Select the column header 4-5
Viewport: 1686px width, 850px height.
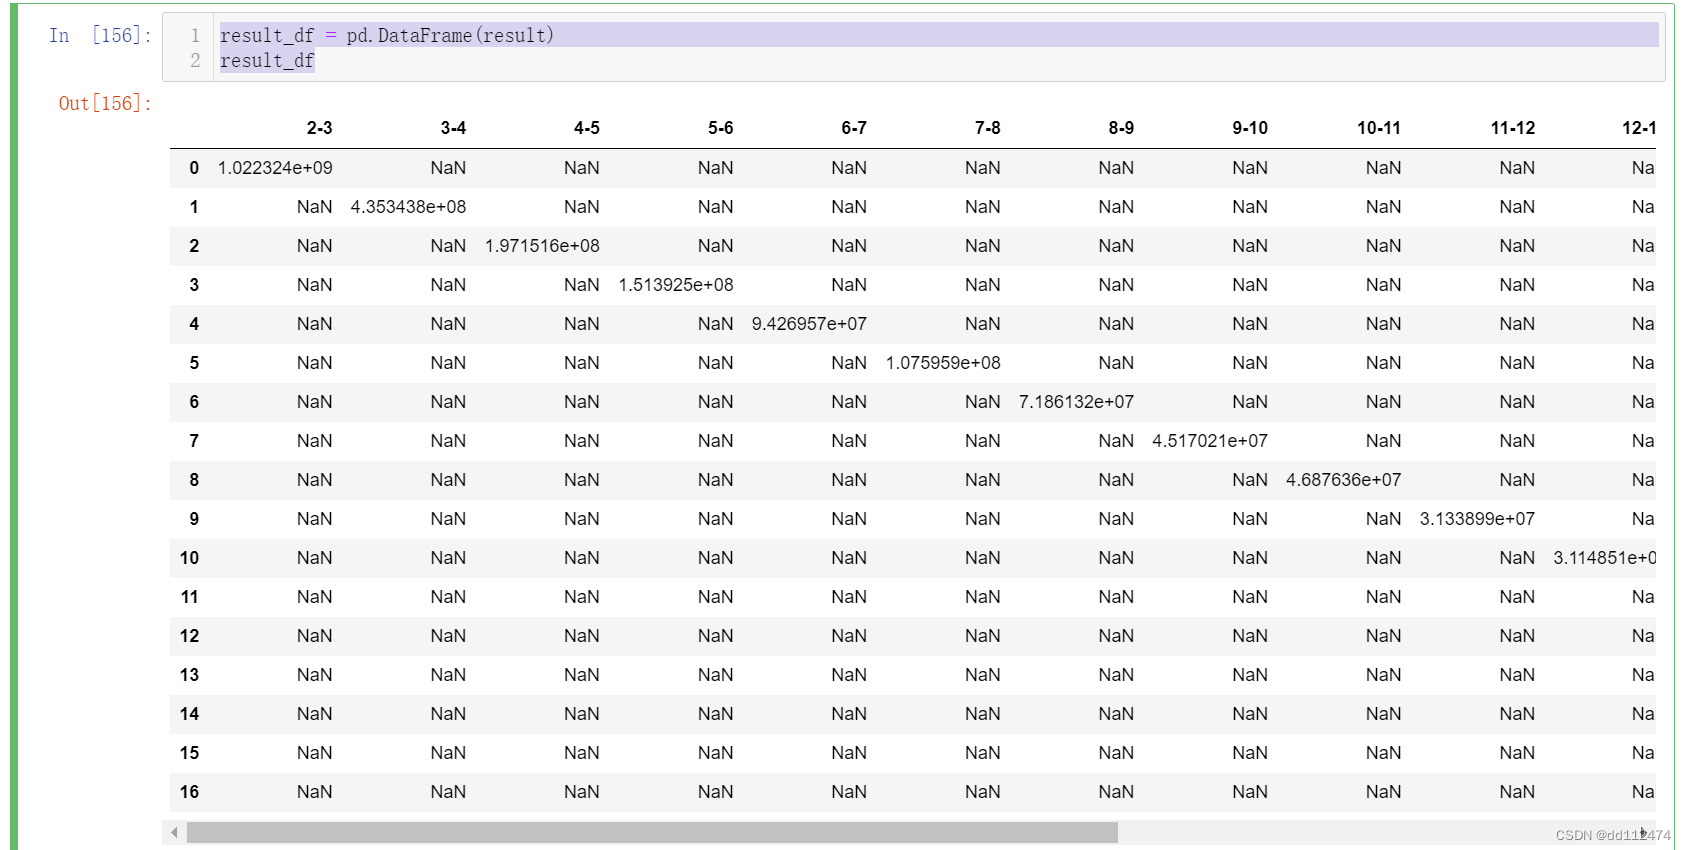click(x=587, y=128)
